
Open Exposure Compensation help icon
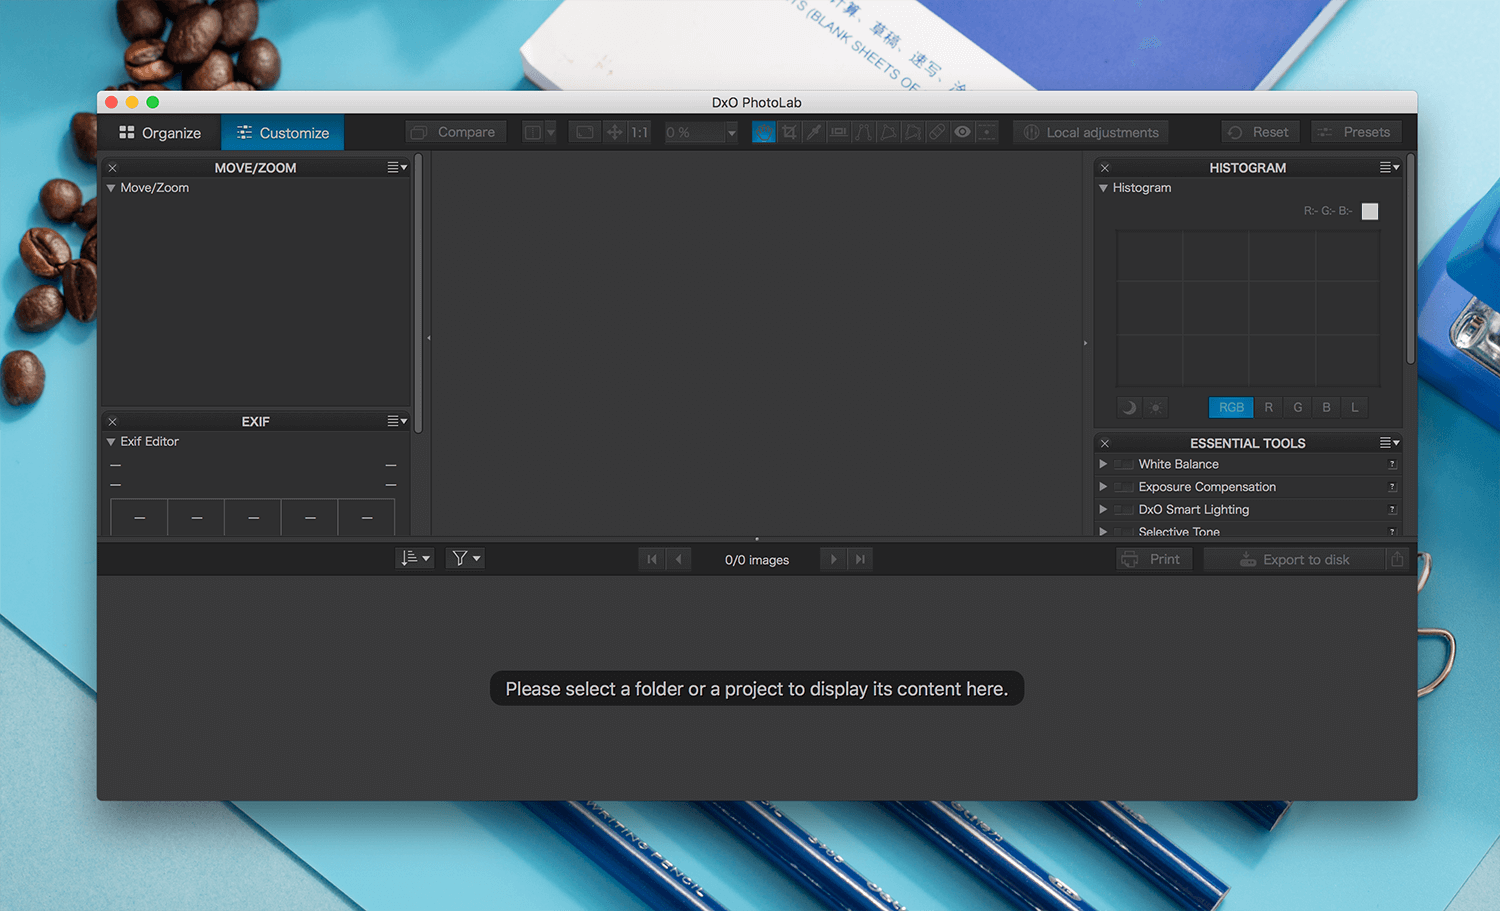point(1392,487)
